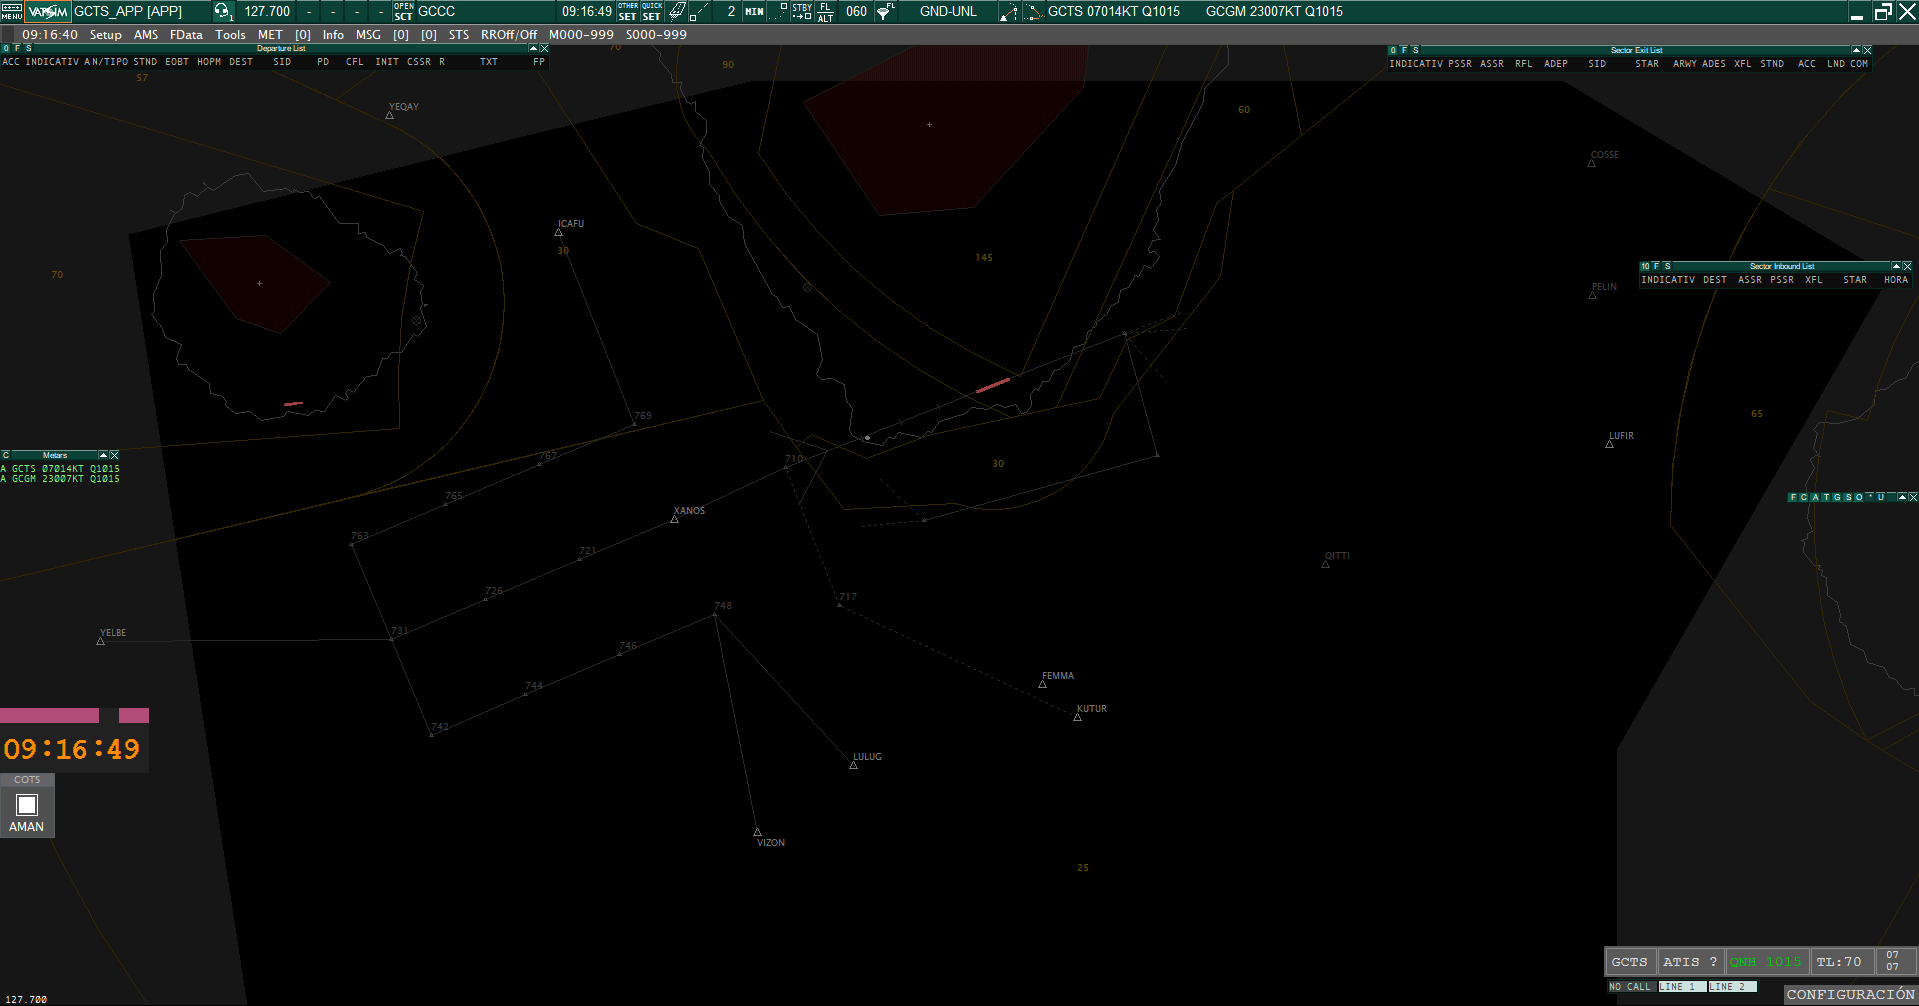
Task: Close the Metars panel
Action: (114, 455)
